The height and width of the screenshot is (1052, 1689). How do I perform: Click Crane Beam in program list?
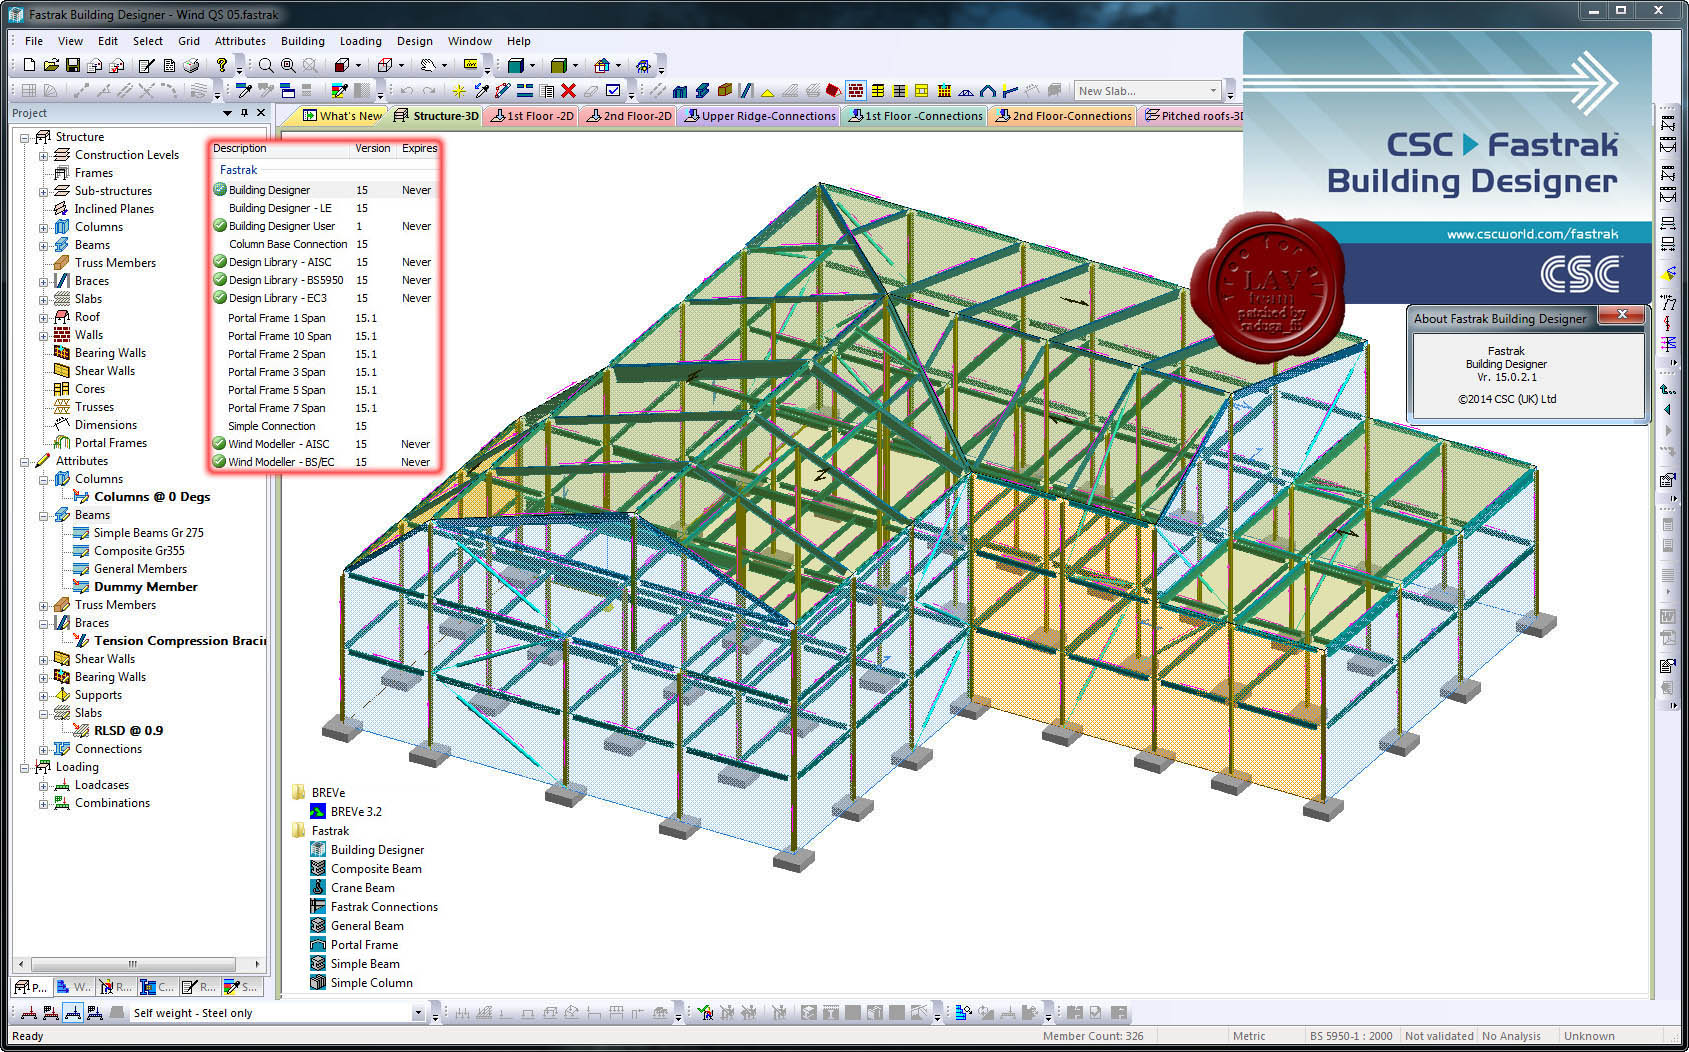(x=362, y=888)
